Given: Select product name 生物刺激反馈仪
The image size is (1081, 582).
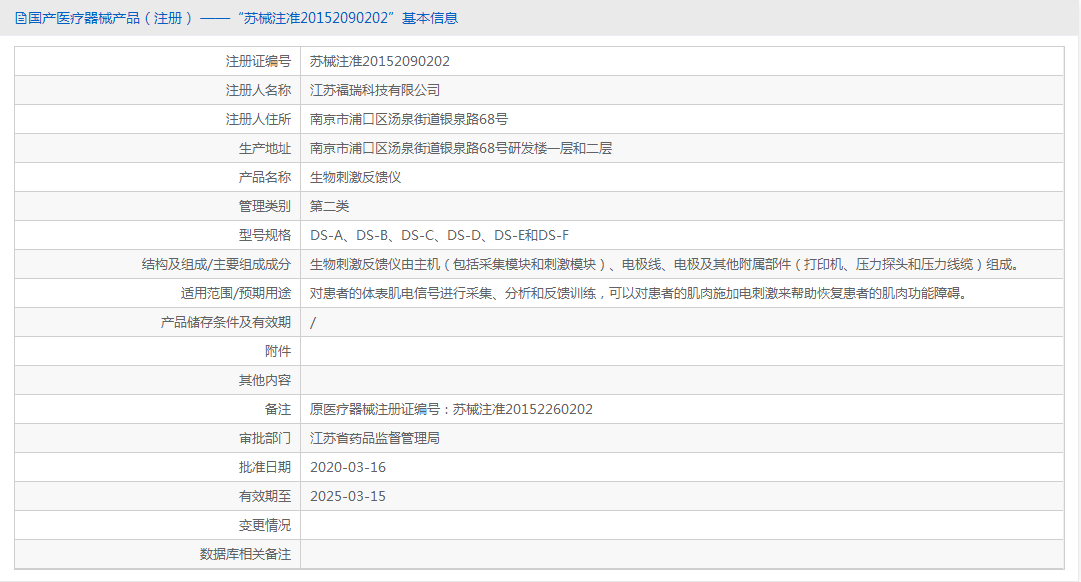Looking at the screenshot, I should (x=356, y=177).
